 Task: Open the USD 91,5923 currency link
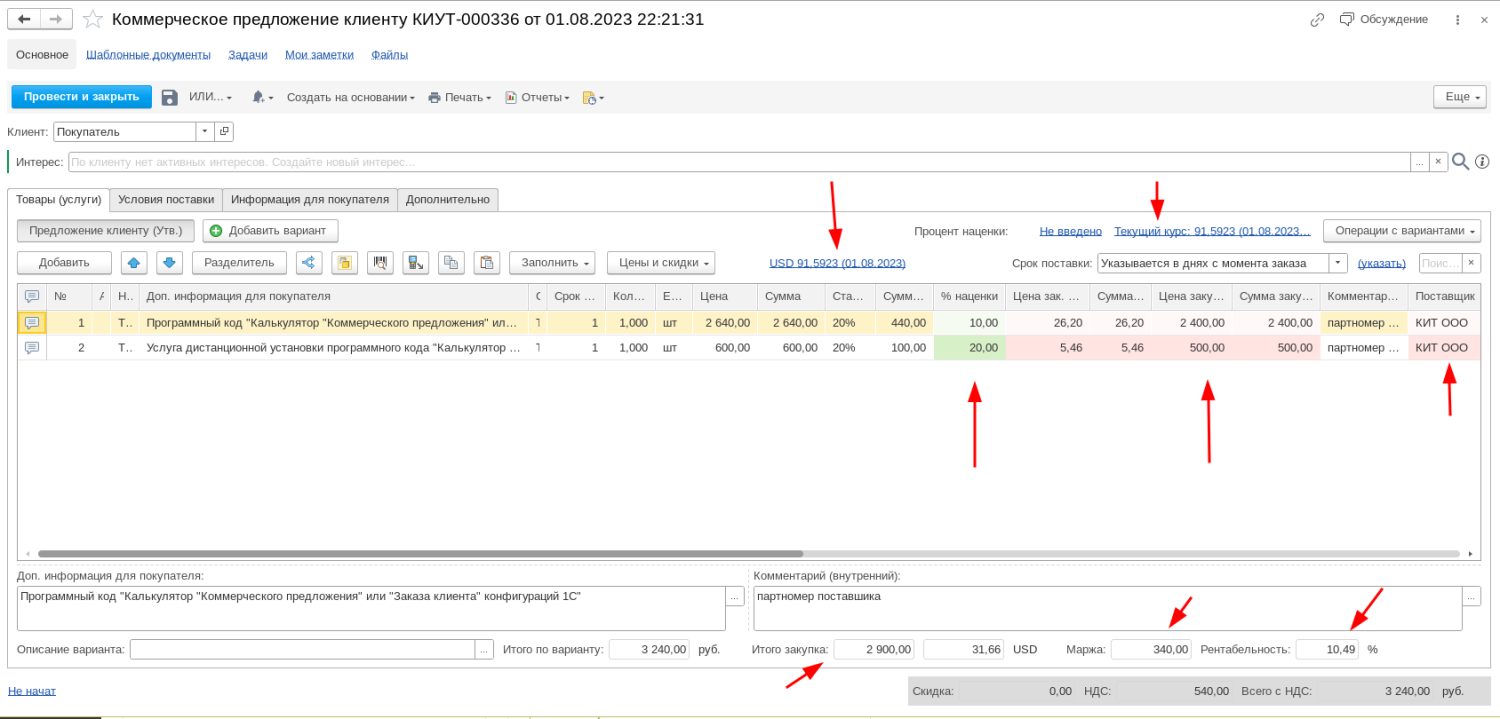(x=837, y=263)
